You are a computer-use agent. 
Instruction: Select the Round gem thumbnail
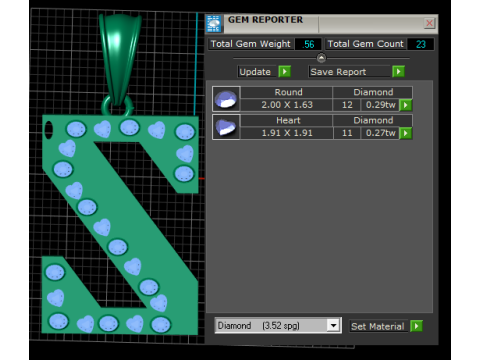(x=226, y=99)
